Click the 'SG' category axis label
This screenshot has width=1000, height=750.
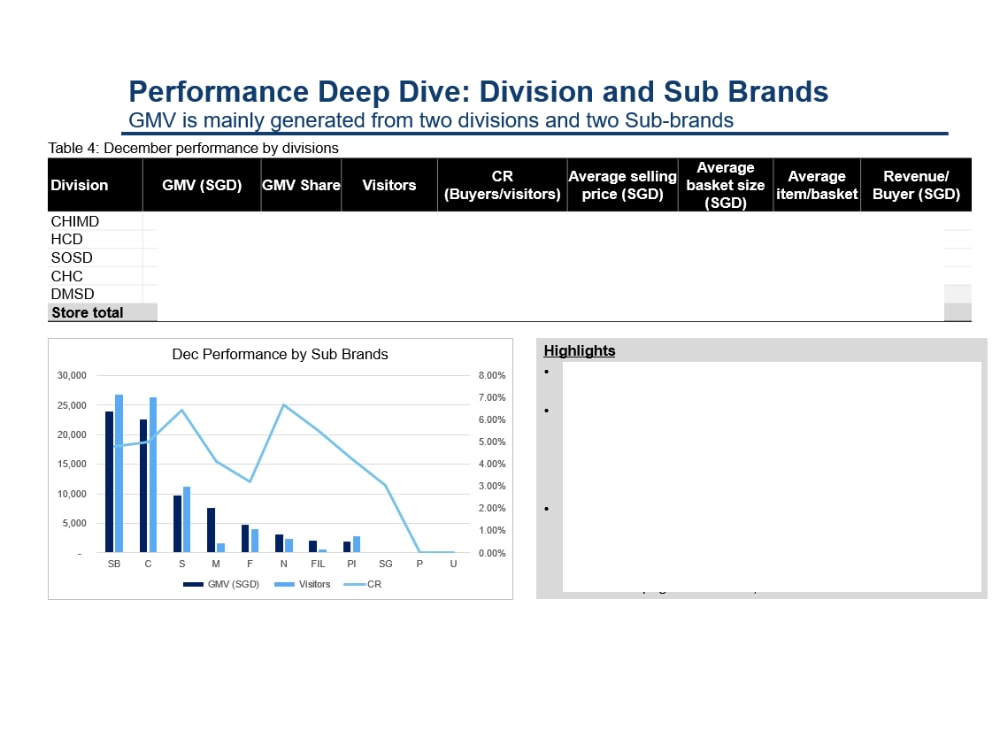385,564
